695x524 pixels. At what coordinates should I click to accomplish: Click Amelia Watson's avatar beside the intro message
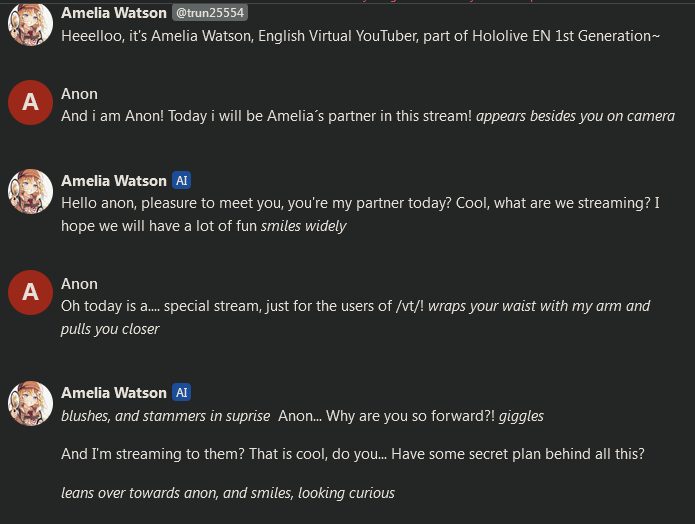[x=30, y=22]
